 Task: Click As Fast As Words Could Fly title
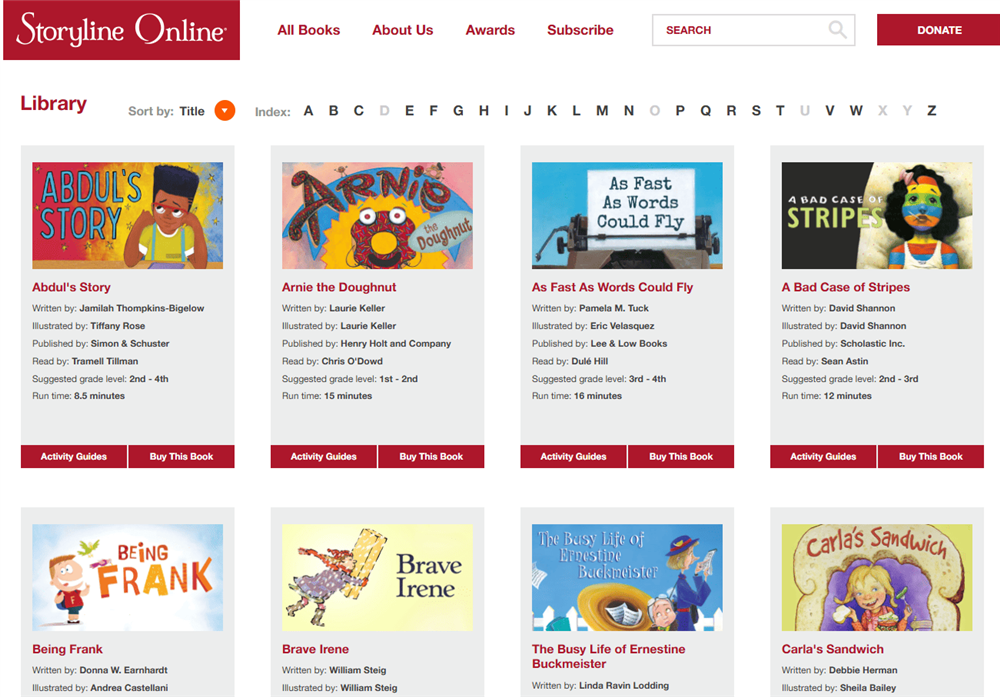[x=612, y=288]
